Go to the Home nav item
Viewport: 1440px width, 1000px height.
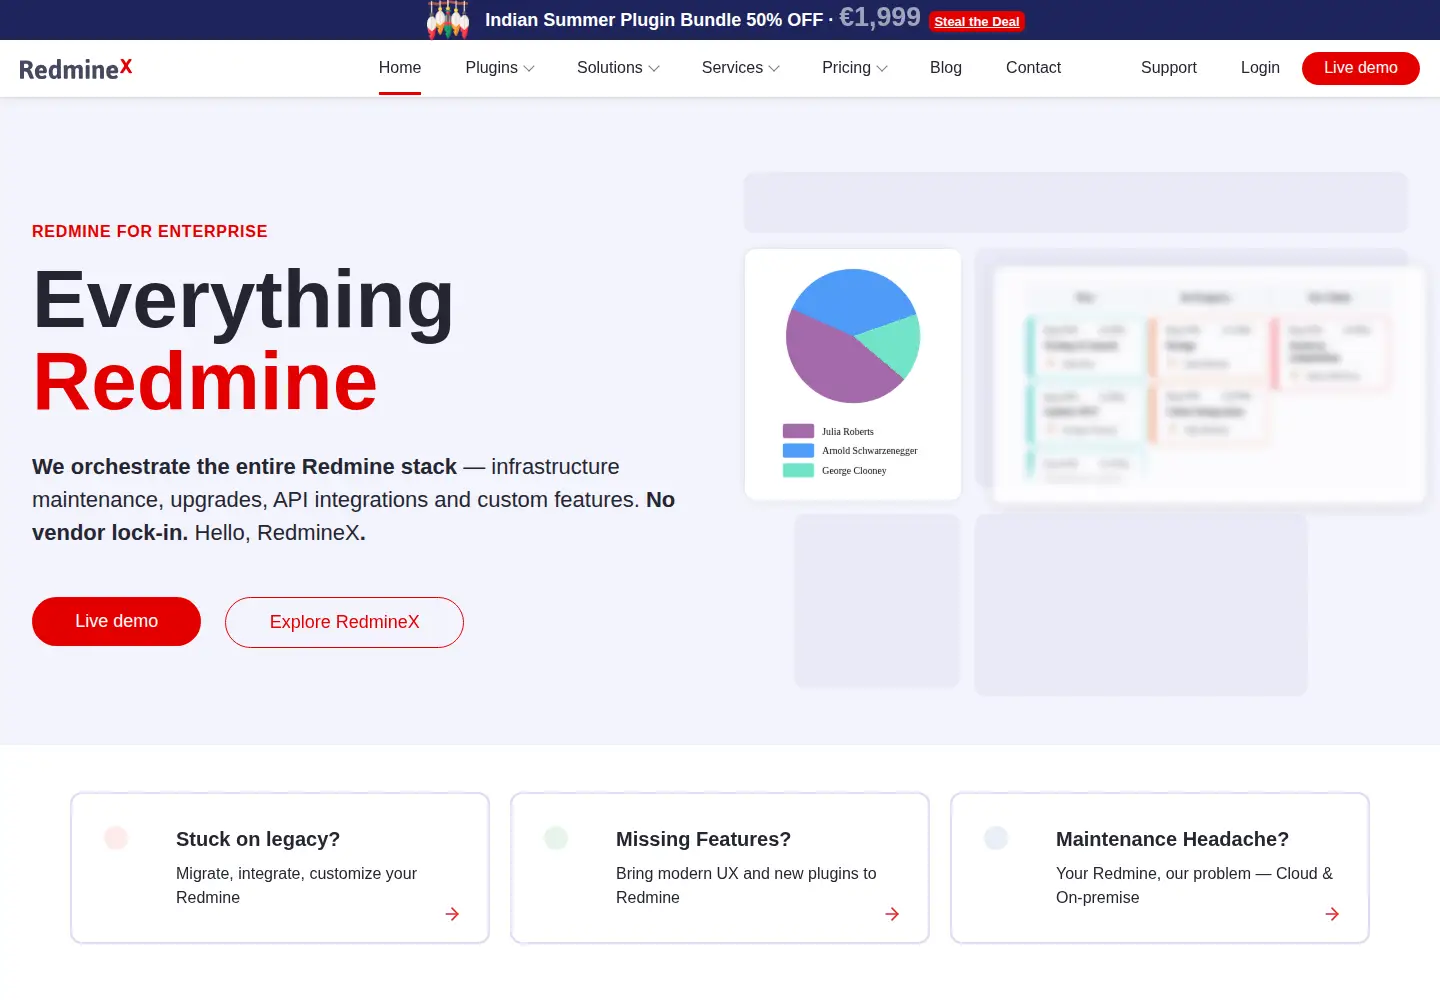(400, 68)
